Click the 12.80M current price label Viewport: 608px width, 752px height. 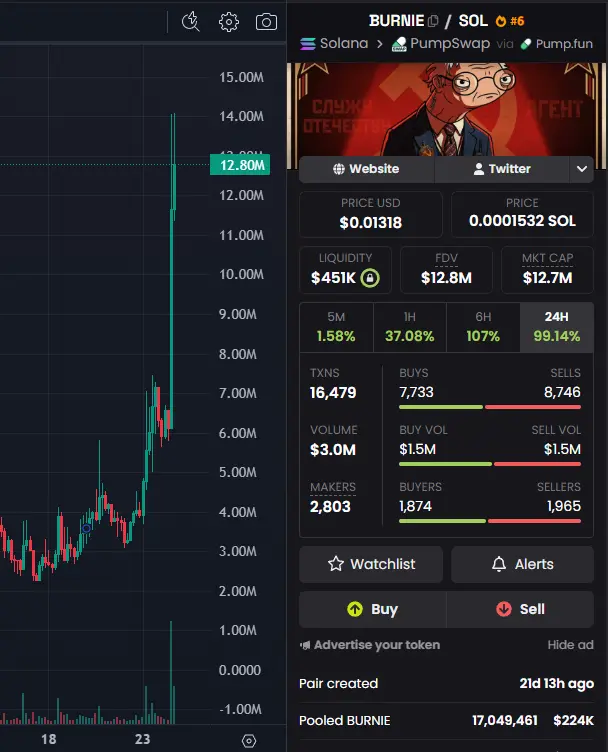pyautogui.click(x=240, y=165)
